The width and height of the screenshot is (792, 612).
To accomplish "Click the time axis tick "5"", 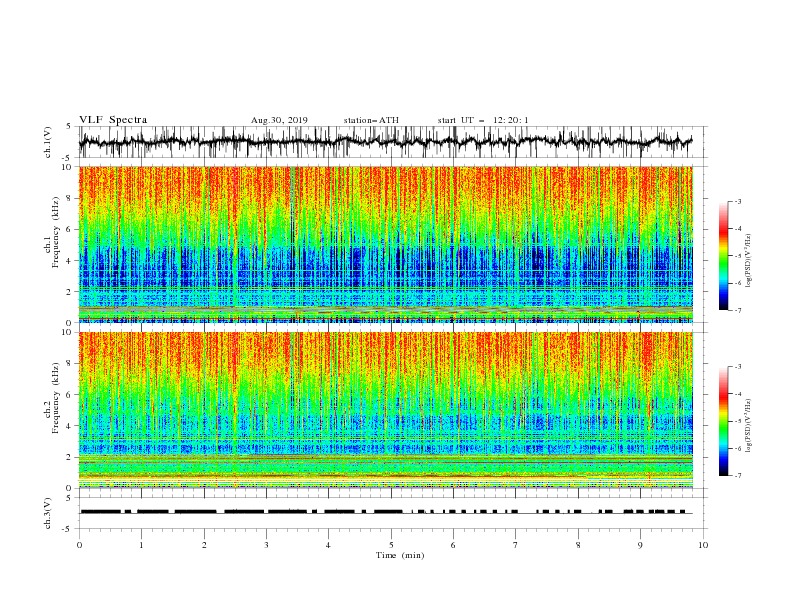I will click(x=391, y=545).
